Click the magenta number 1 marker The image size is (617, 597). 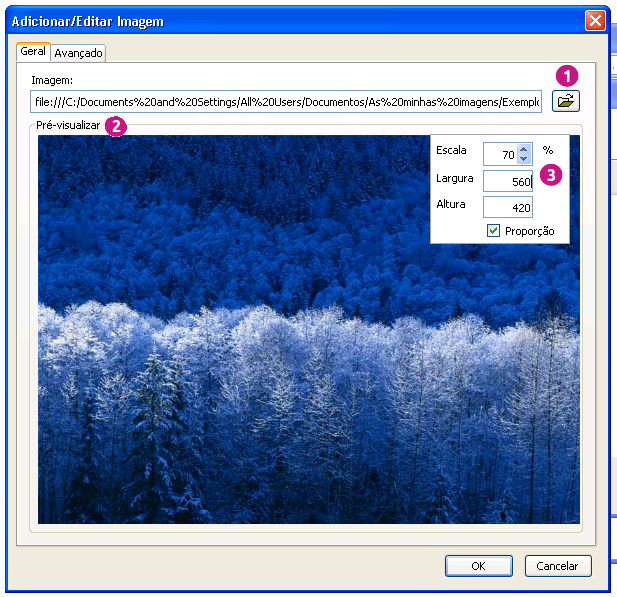[x=567, y=75]
